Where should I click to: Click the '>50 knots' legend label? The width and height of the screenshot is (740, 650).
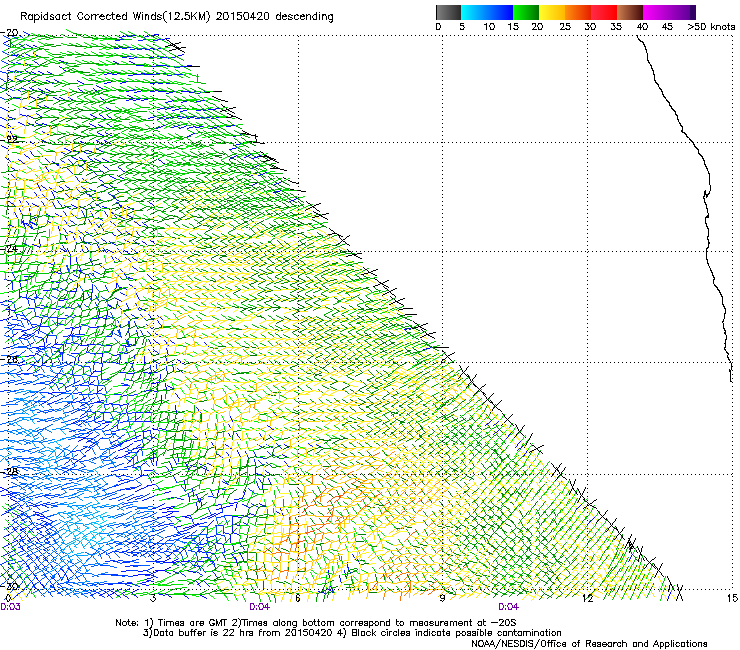(711, 27)
